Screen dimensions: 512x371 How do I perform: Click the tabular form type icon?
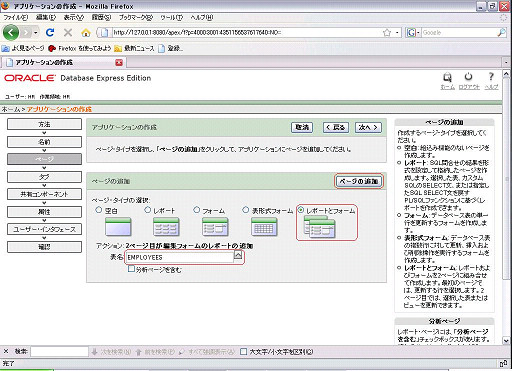pyautogui.click(x=264, y=227)
